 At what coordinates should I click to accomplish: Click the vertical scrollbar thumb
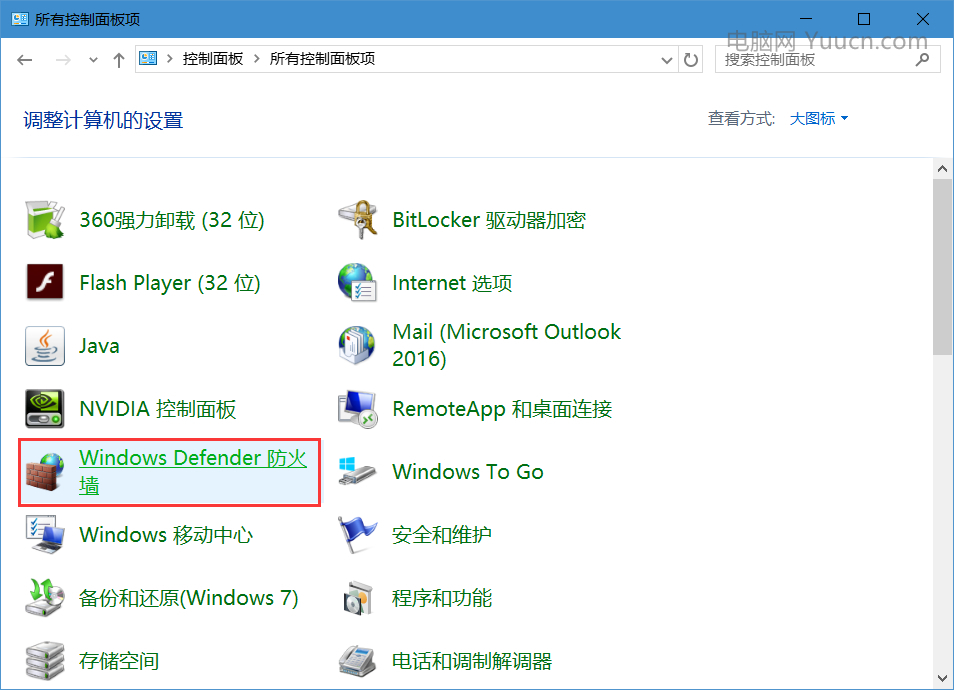click(x=942, y=267)
